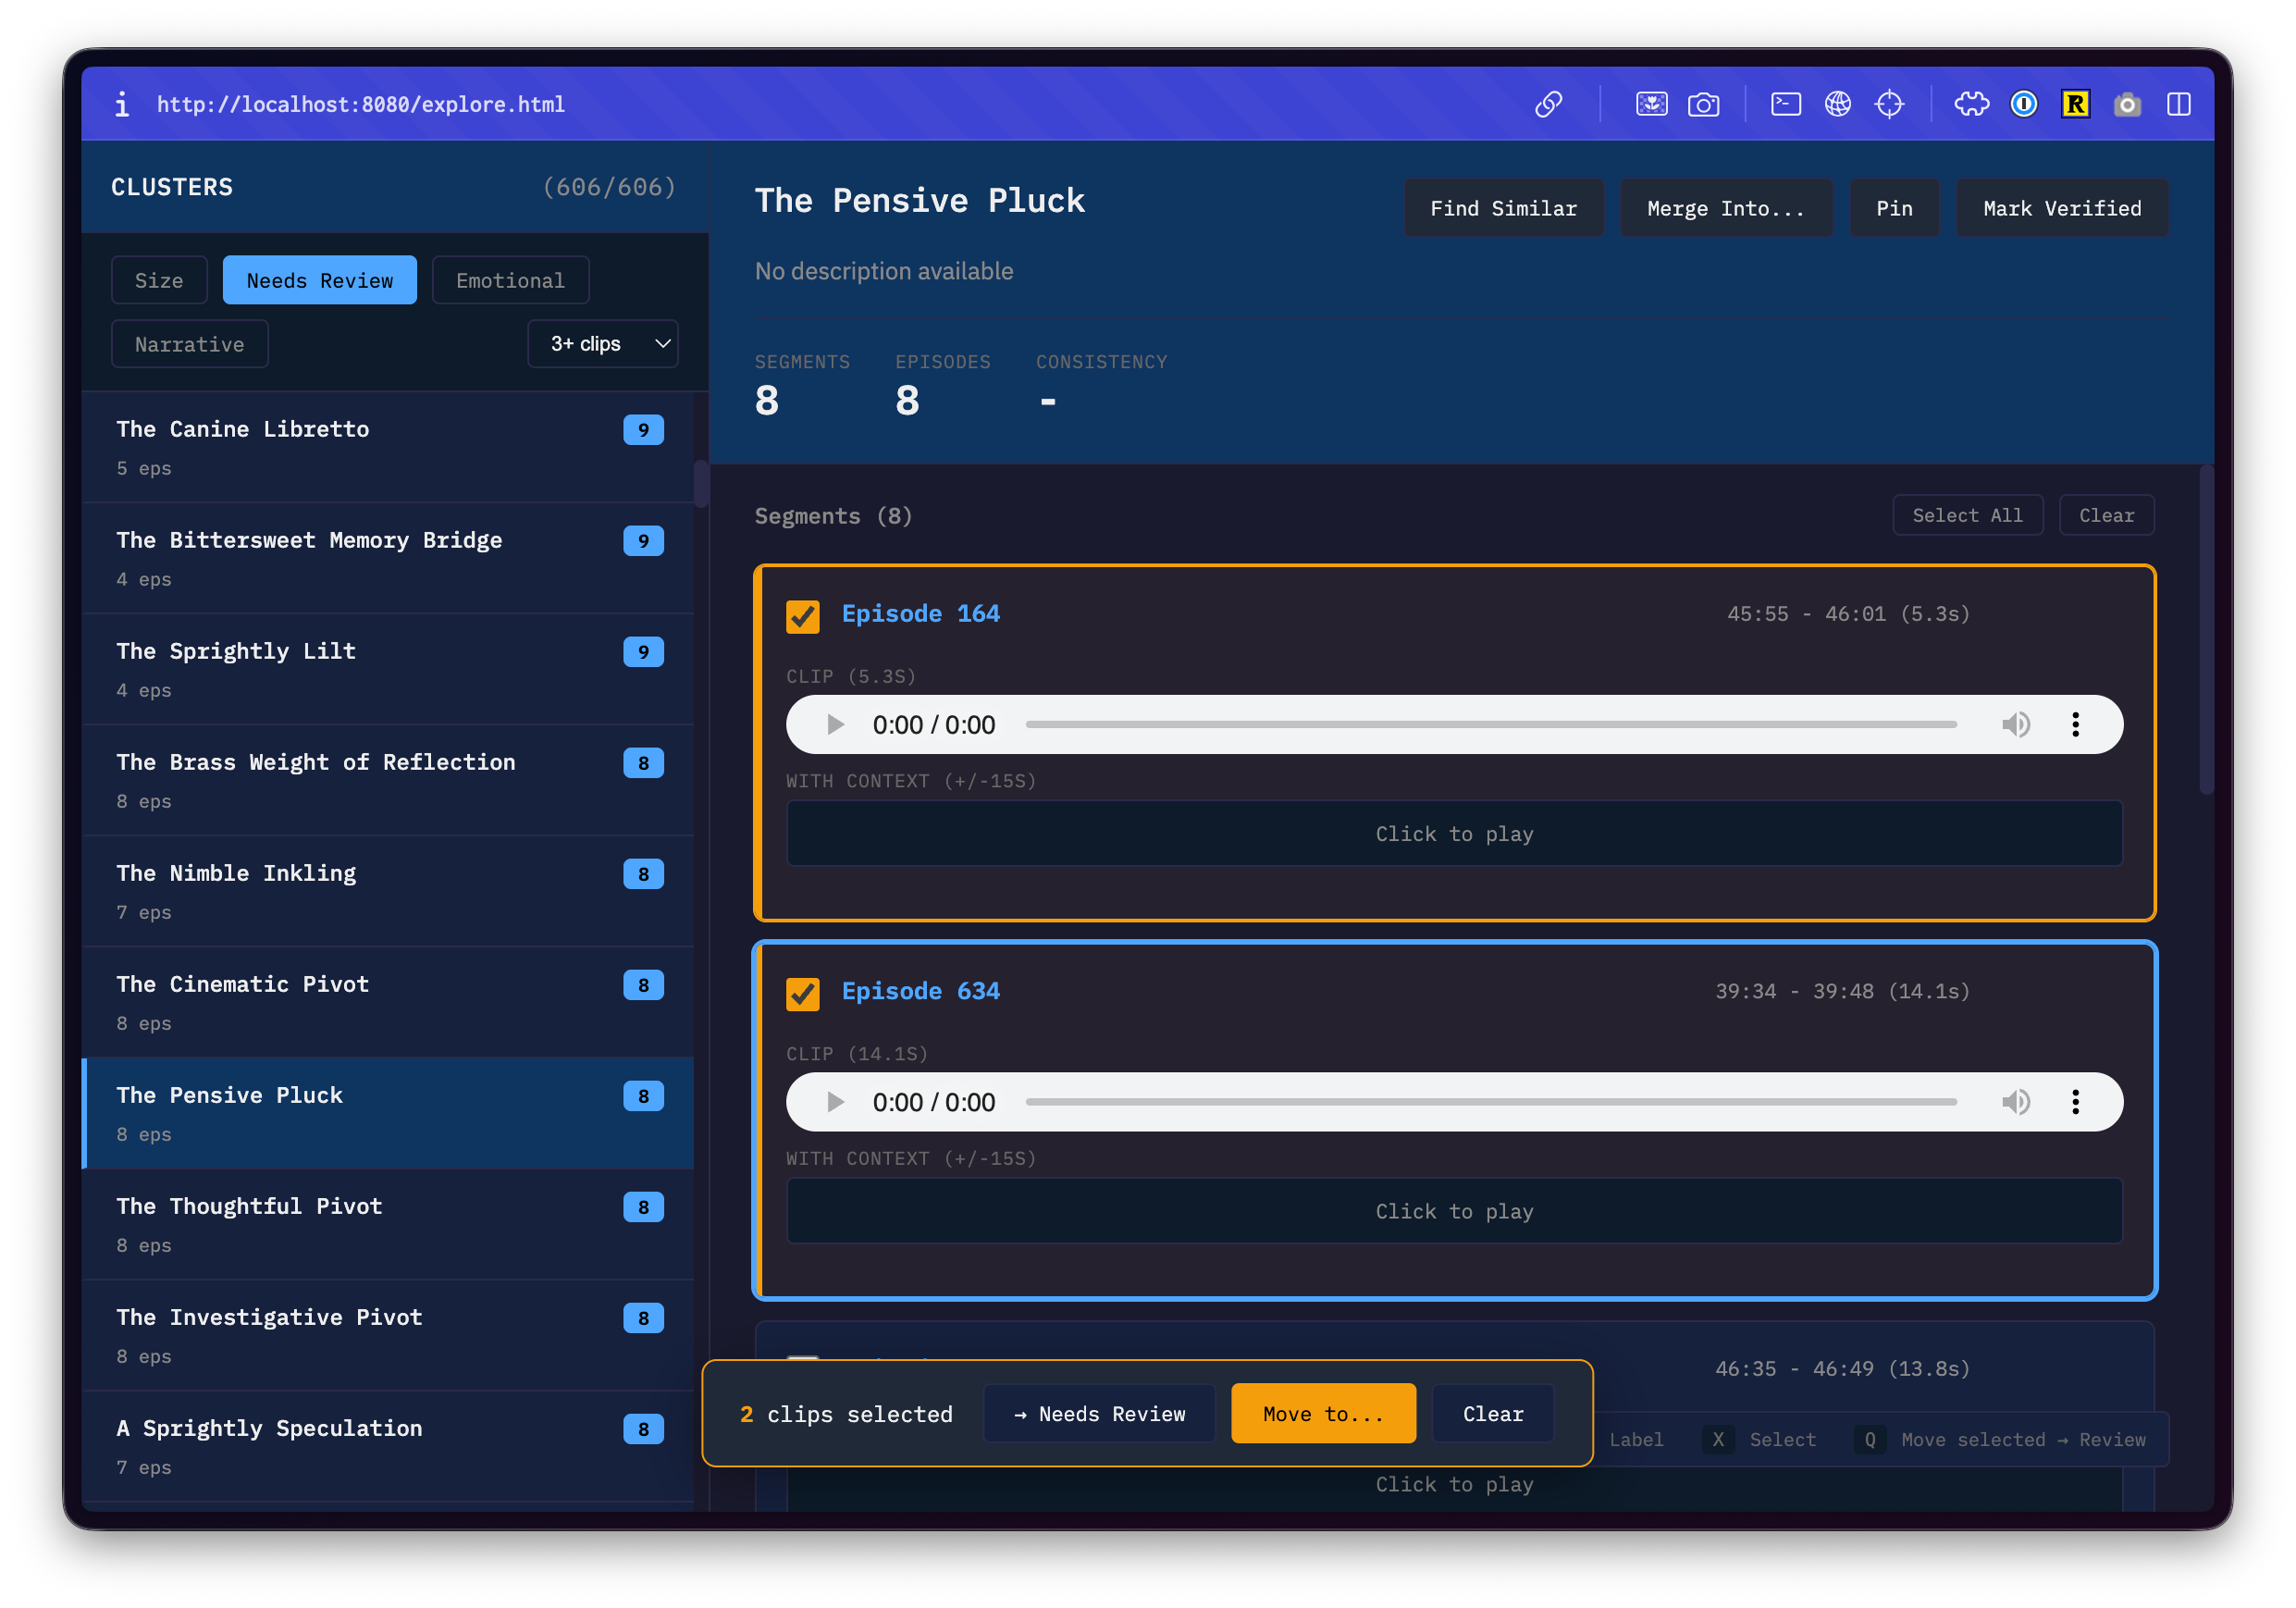Click the Find Similar button
2296x1608 pixels.
click(1502, 208)
